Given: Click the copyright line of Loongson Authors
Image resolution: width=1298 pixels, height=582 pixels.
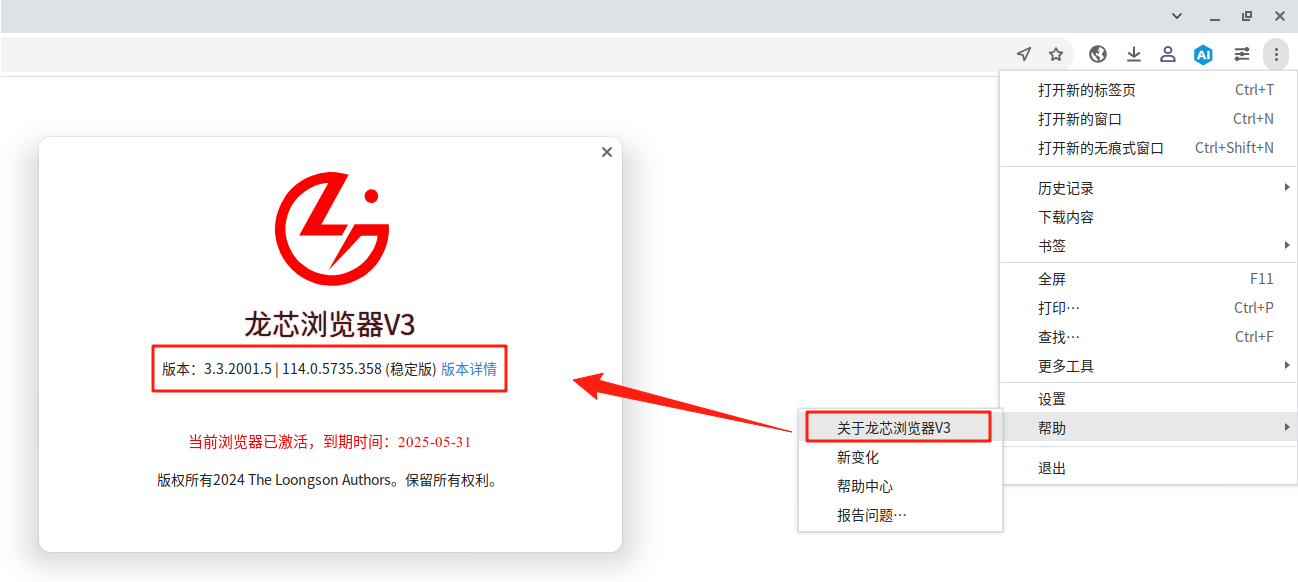Looking at the screenshot, I should coord(327,480).
